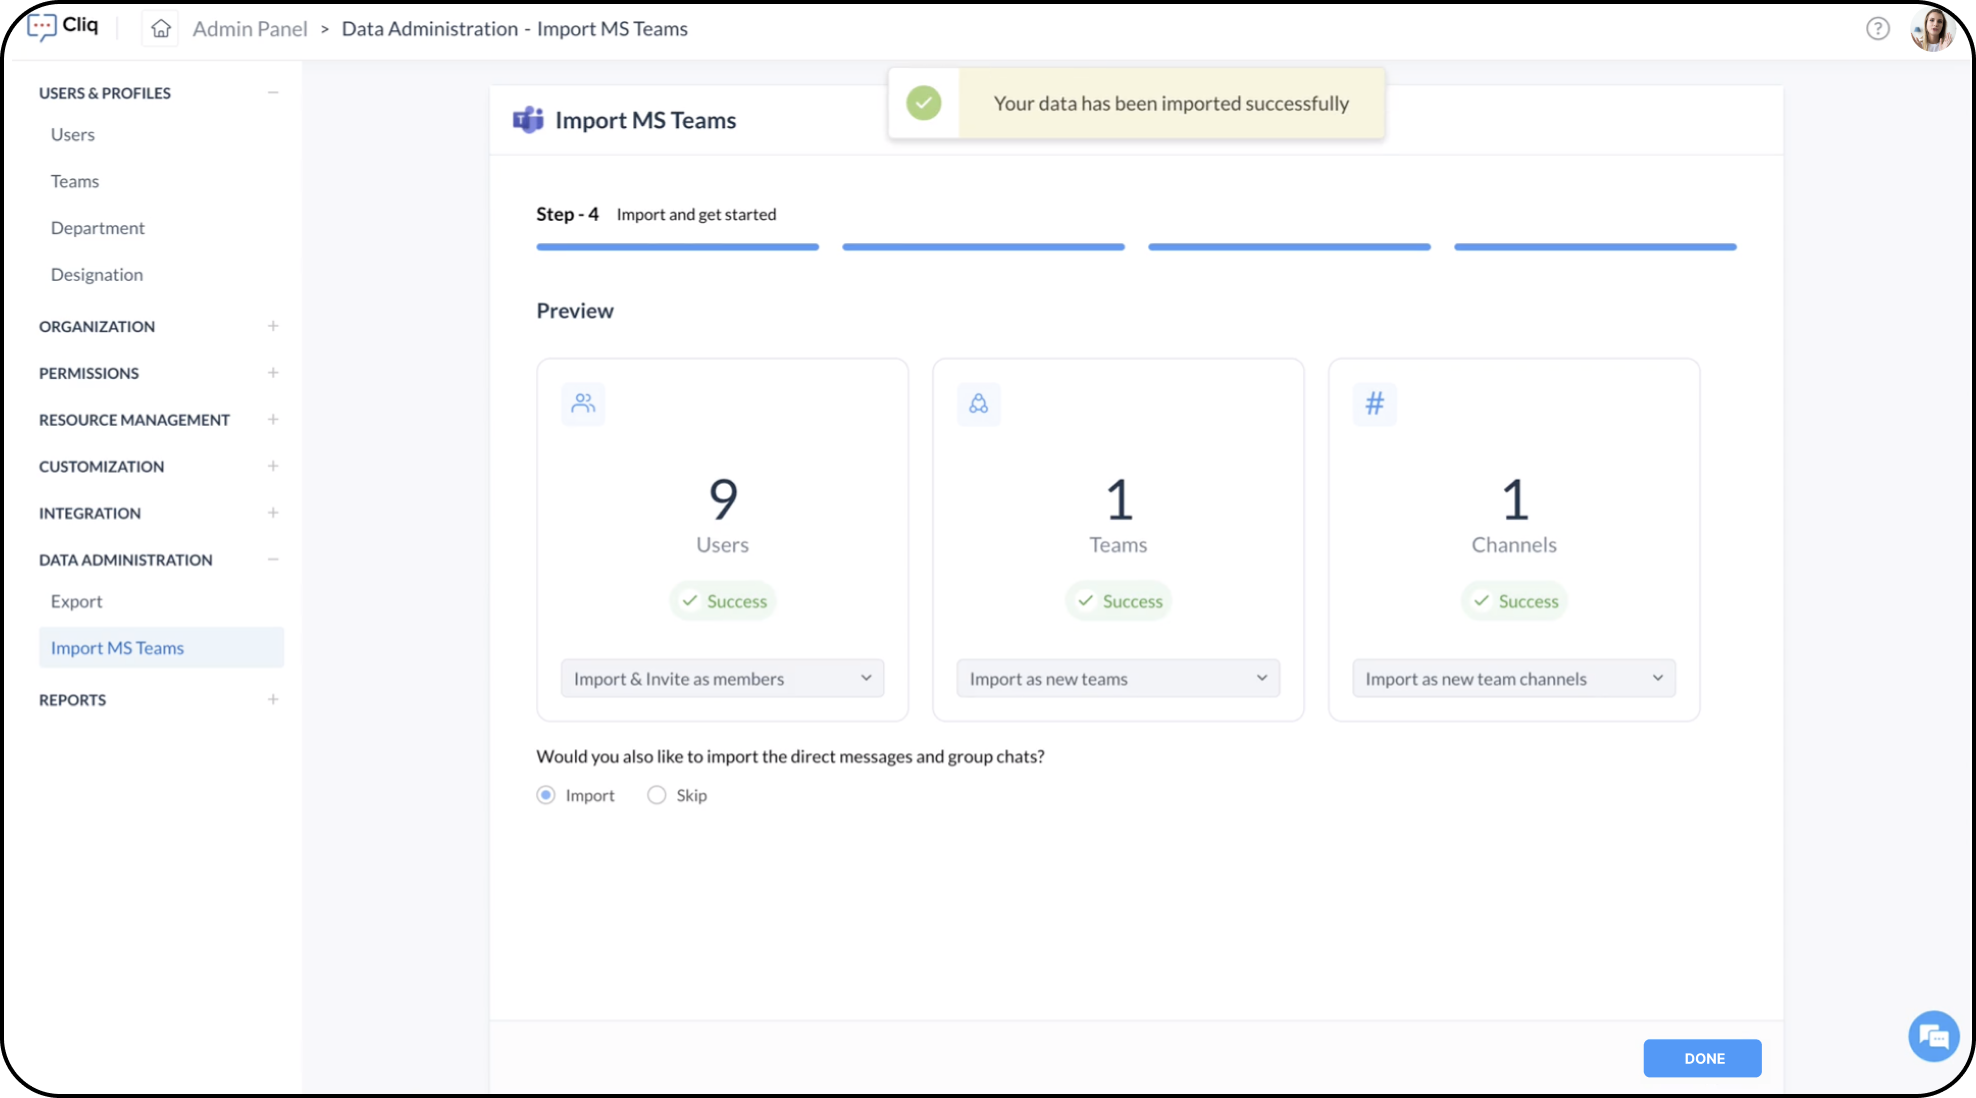Expand the Customization section
Image resolution: width=1976 pixels, height=1098 pixels.
coord(273,466)
